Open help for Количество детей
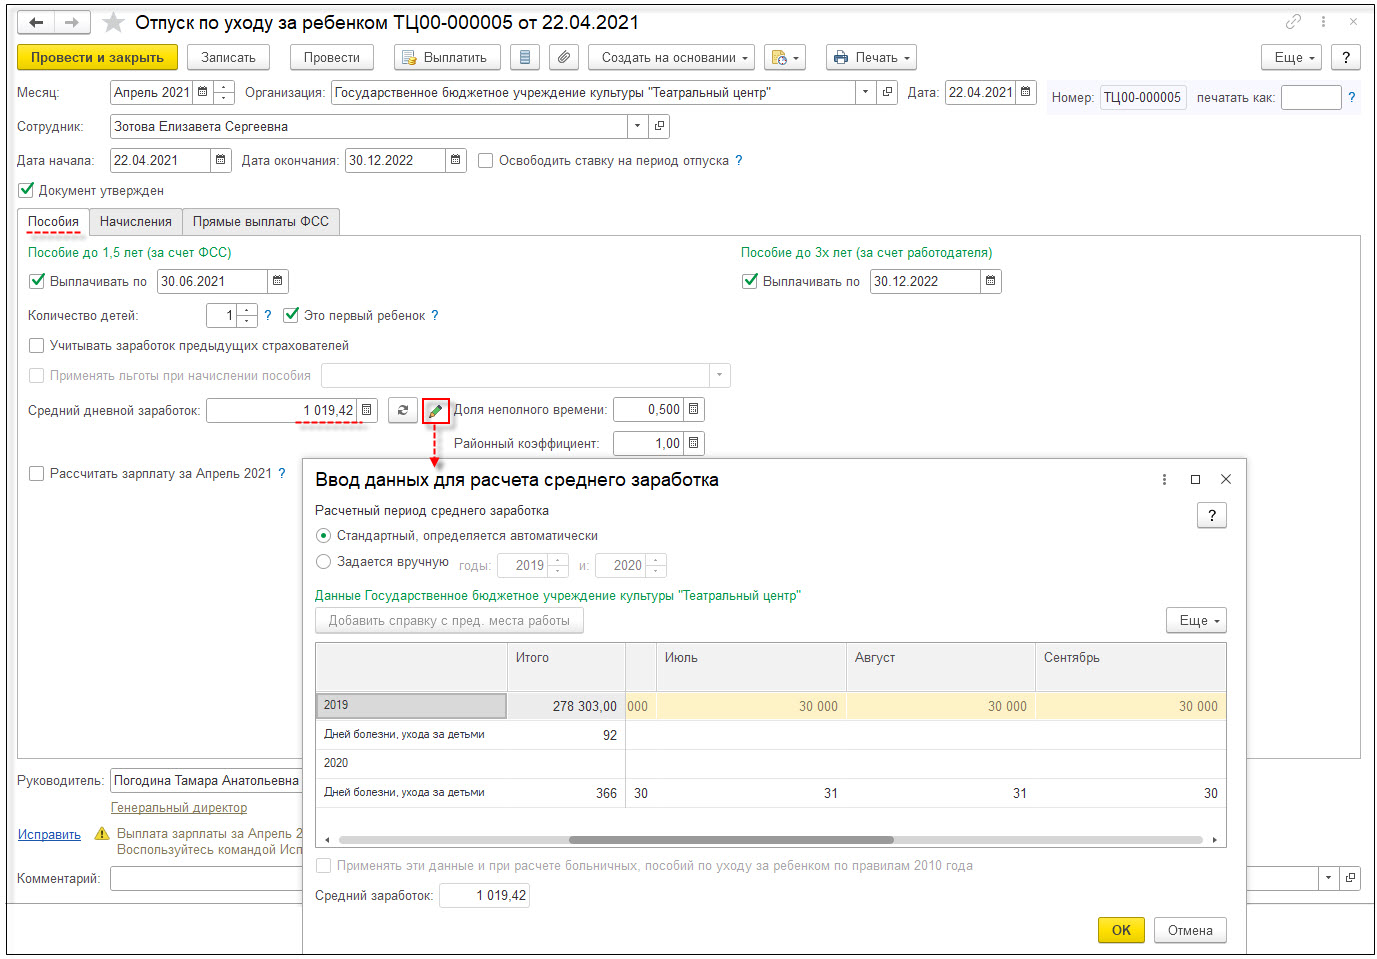 [x=268, y=315]
